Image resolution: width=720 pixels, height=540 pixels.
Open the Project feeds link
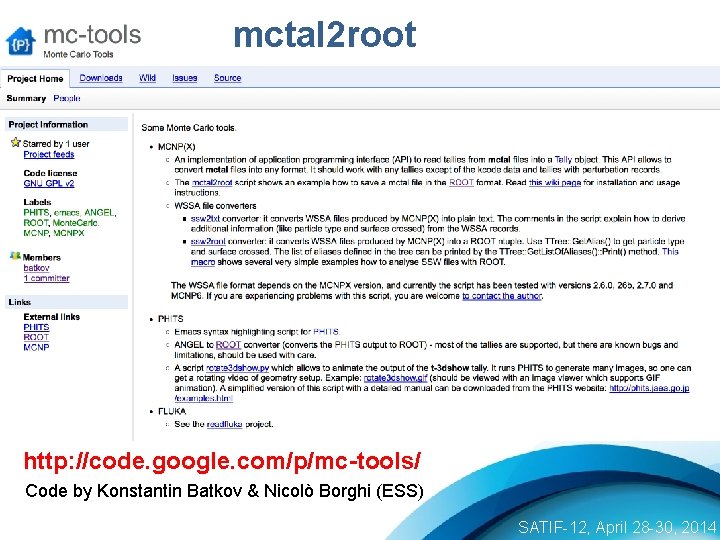pos(49,154)
